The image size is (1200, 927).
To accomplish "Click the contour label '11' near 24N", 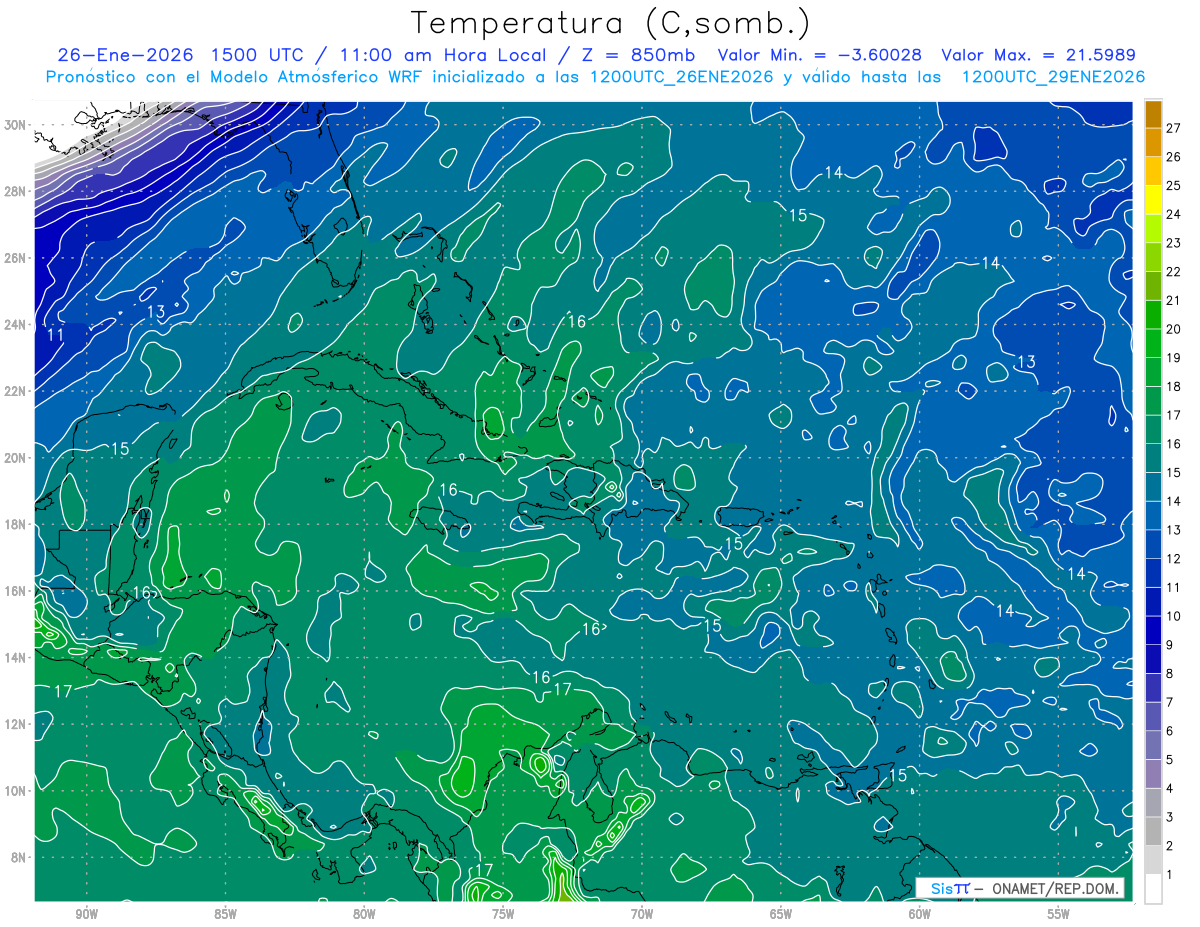I will point(56,335).
